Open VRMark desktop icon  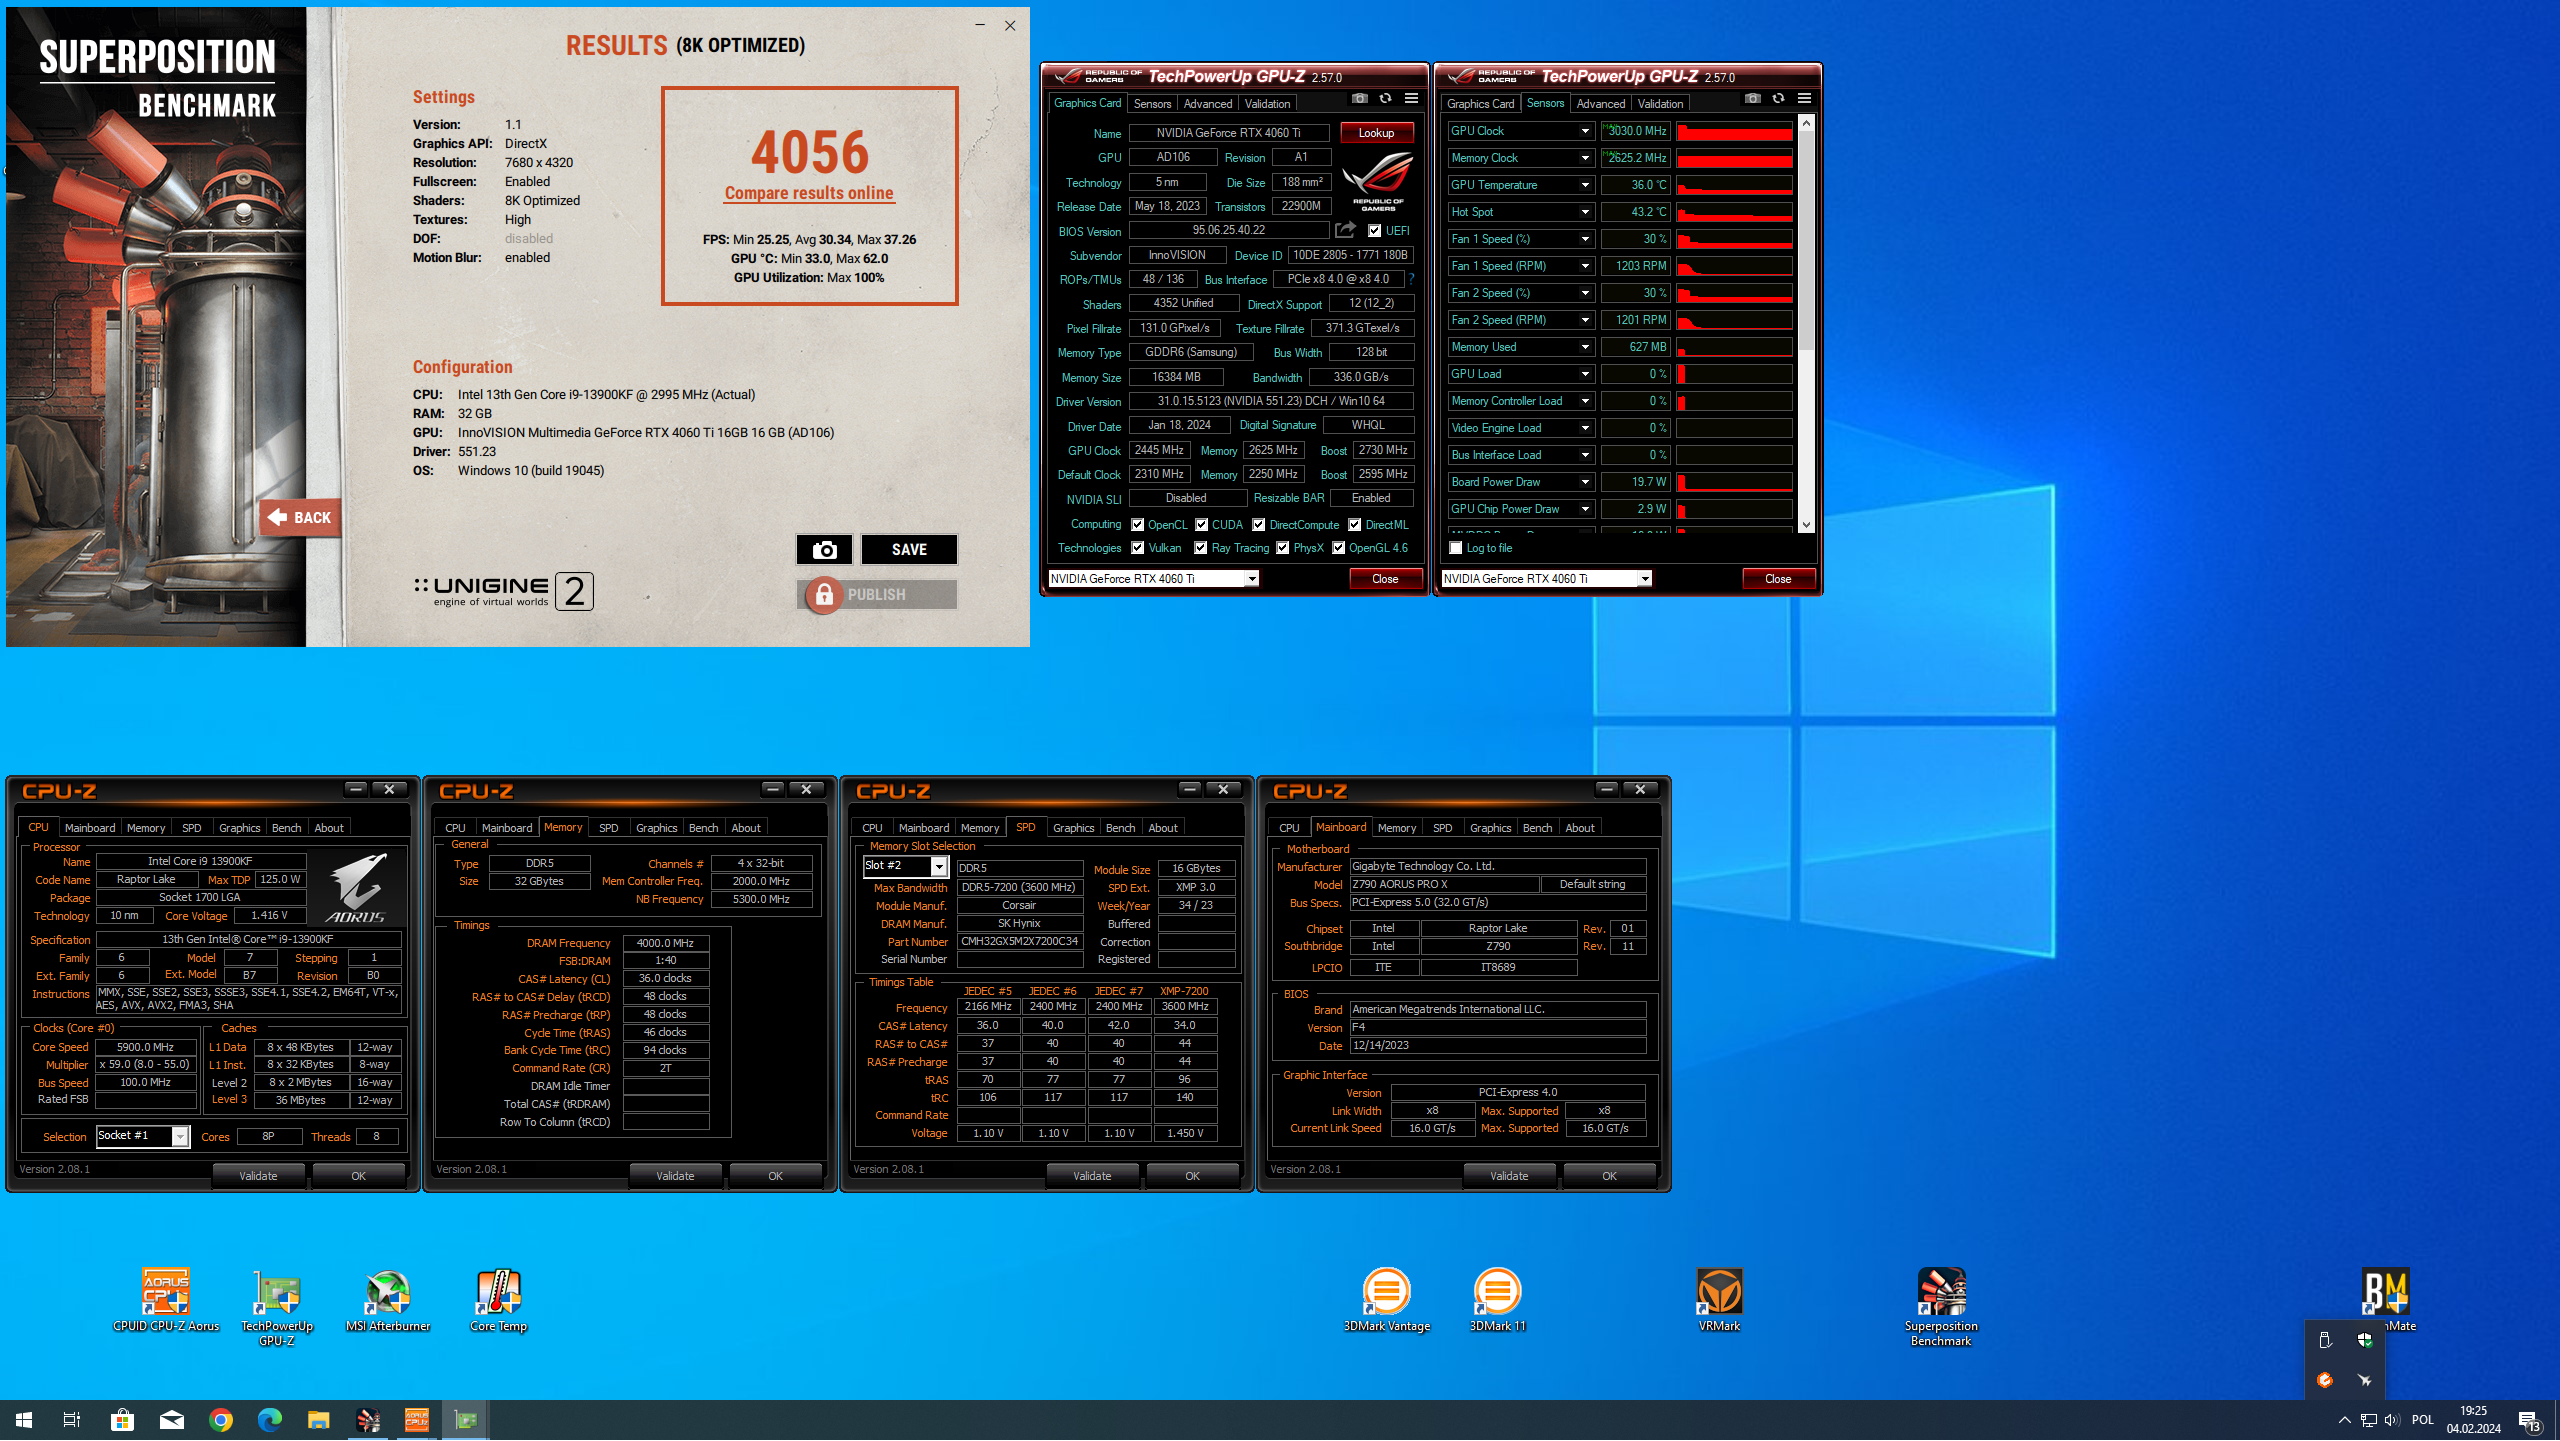tap(1719, 1302)
